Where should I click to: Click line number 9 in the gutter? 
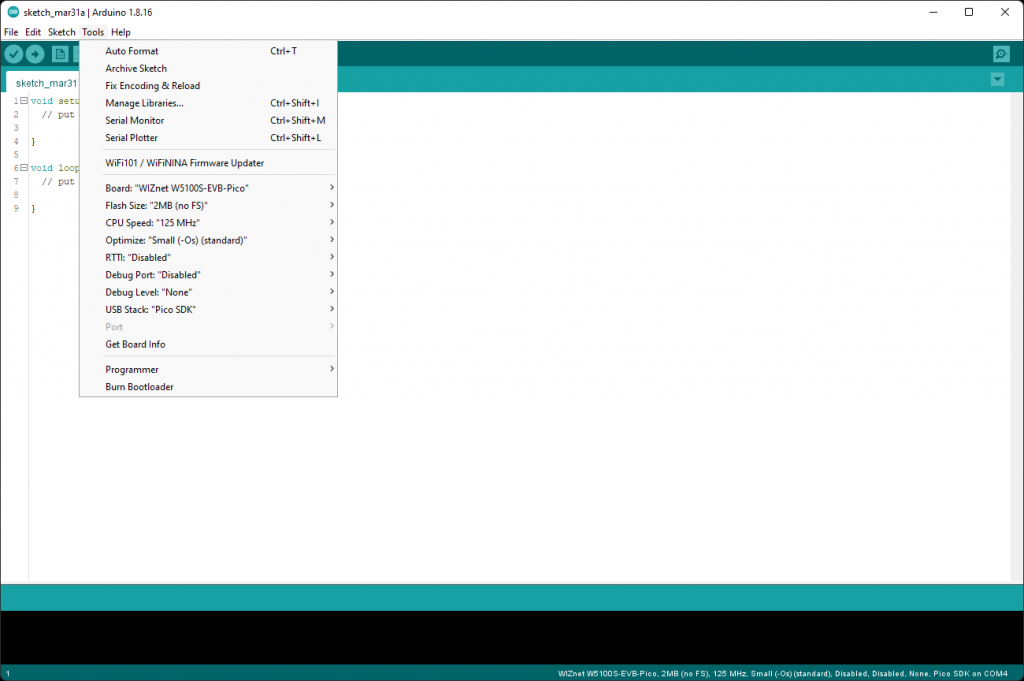[x=16, y=208]
